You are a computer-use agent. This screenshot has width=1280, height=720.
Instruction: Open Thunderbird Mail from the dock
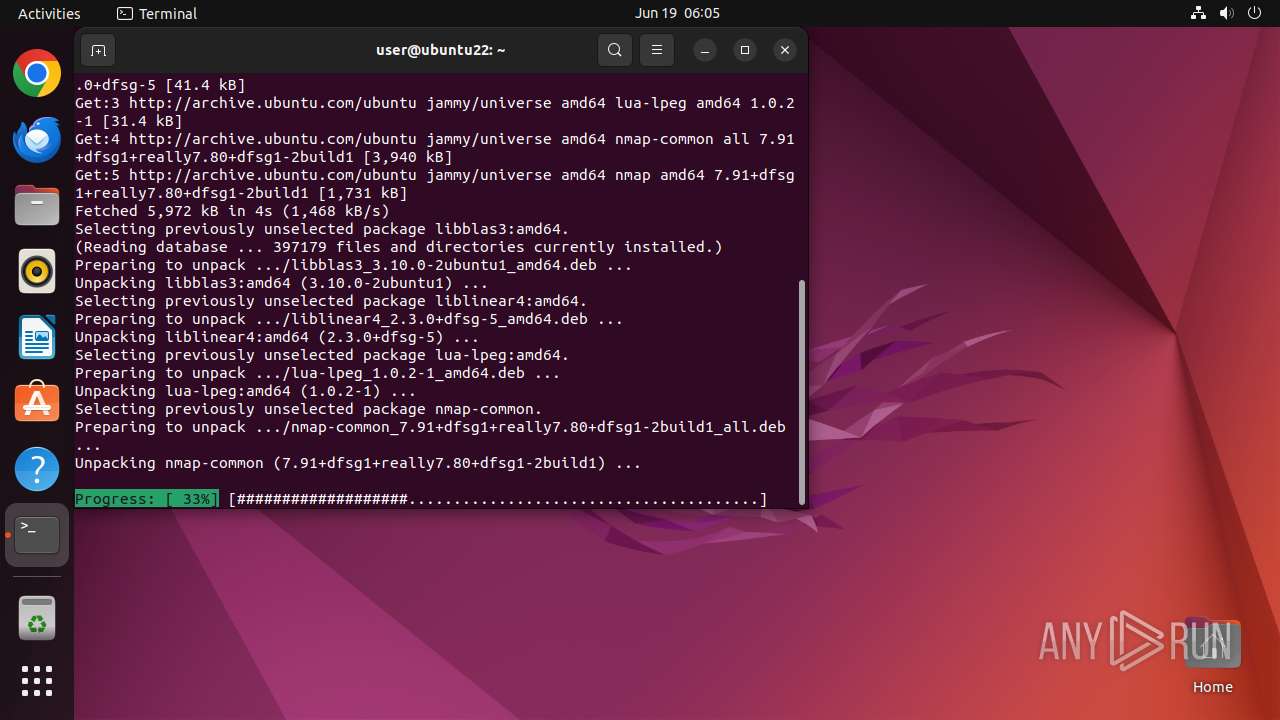point(37,139)
